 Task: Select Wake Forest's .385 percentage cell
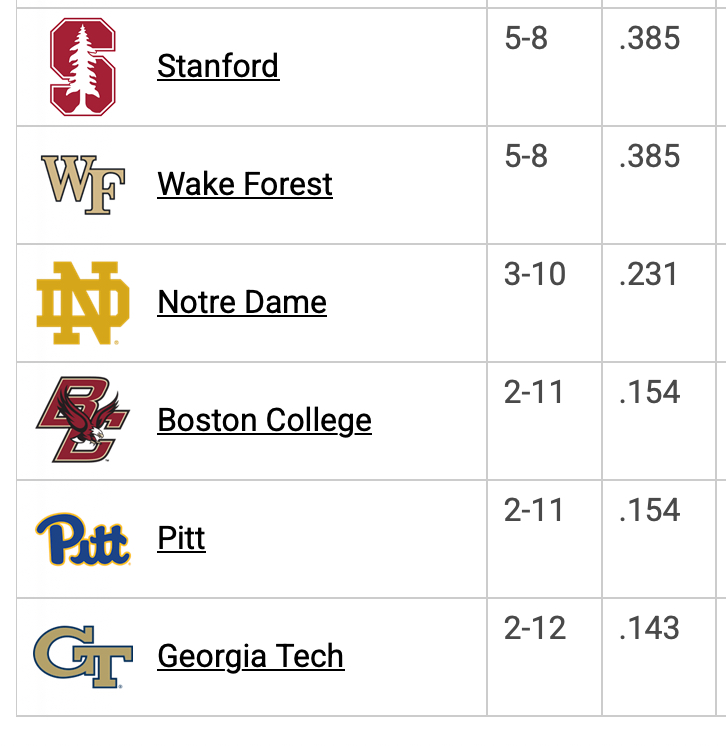coord(649,157)
